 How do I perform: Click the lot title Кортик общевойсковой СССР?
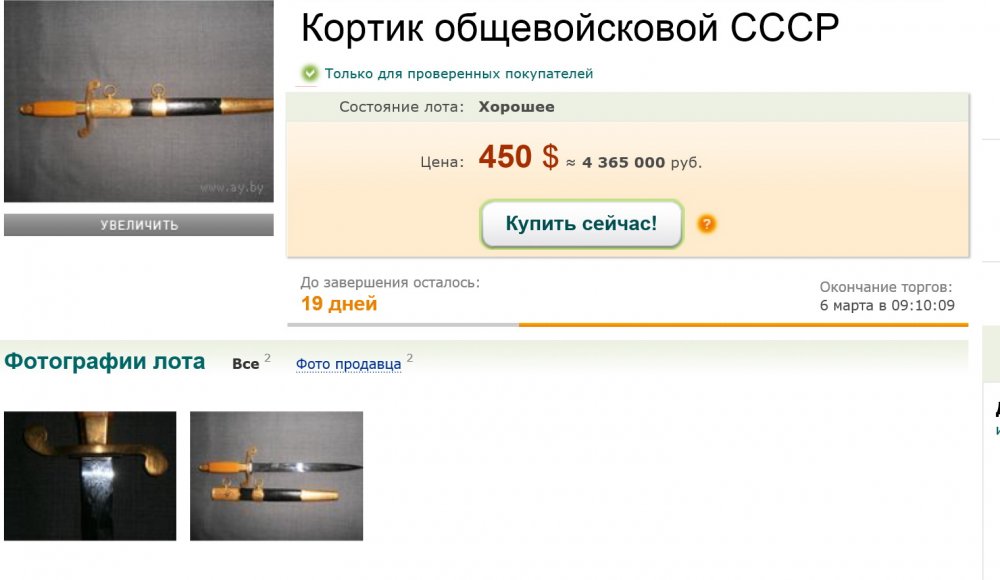(x=570, y=28)
